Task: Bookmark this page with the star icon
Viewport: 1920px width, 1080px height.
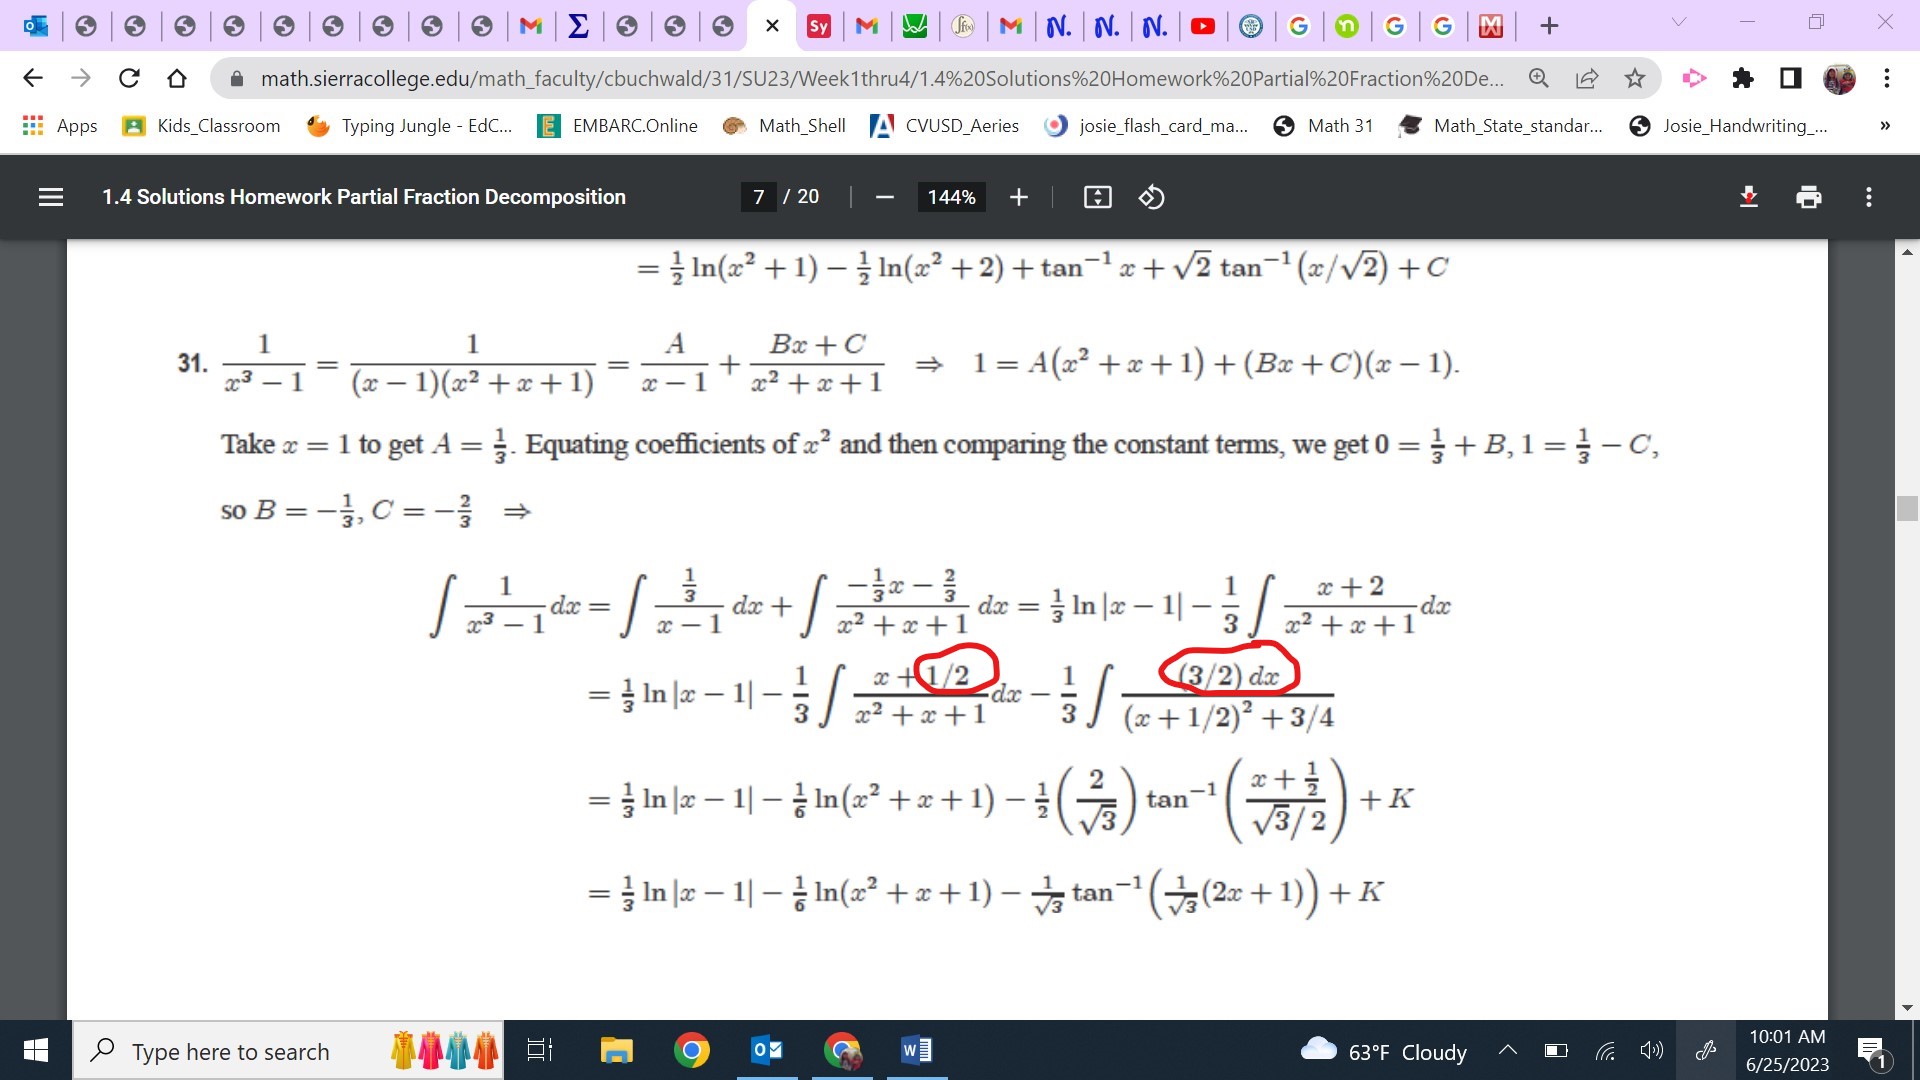Action: pos(1634,78)
